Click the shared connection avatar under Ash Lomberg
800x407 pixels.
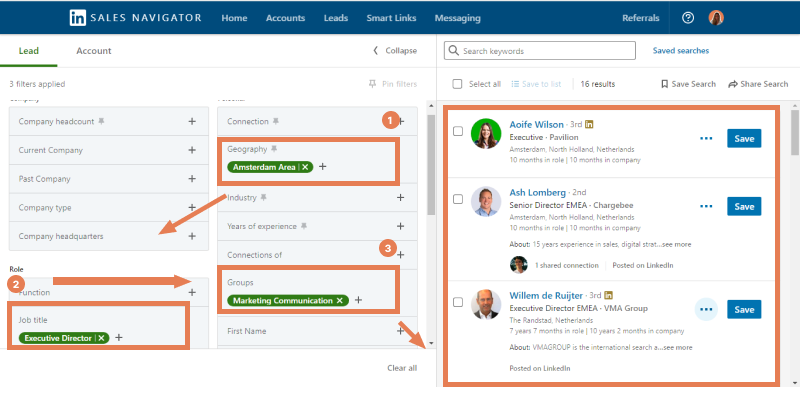518,265
